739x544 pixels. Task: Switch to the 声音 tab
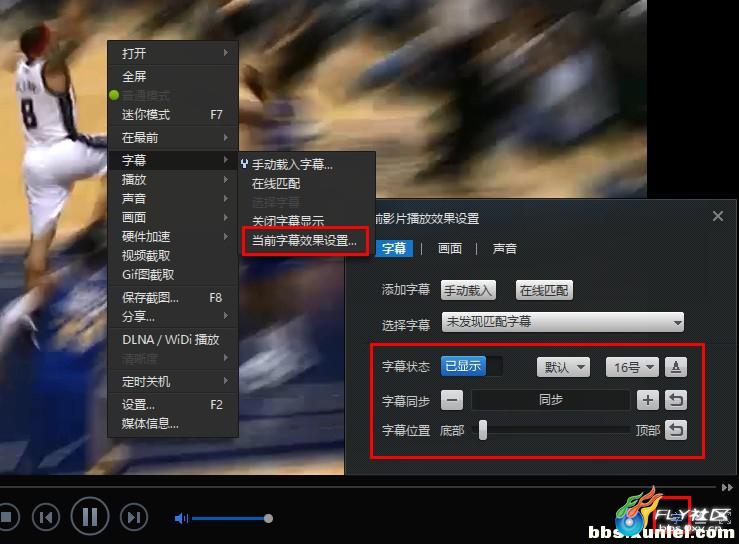(504, 248)
